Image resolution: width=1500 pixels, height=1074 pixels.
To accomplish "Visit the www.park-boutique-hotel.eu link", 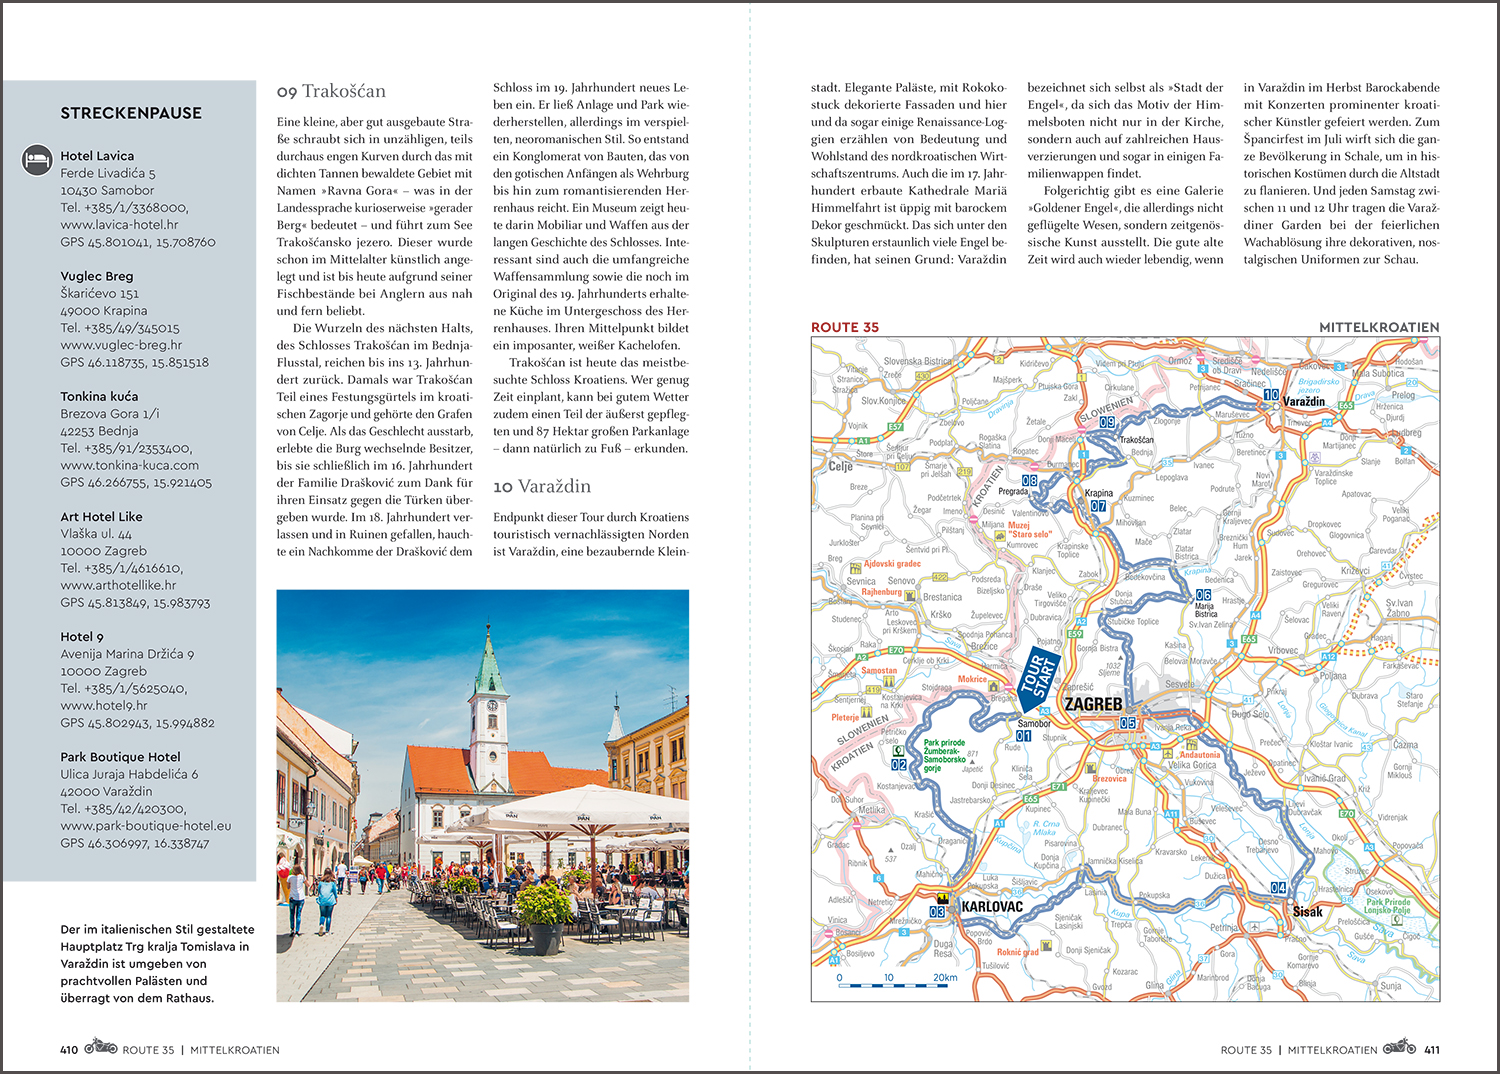I will pyautogui.click(x=145, y=826).
